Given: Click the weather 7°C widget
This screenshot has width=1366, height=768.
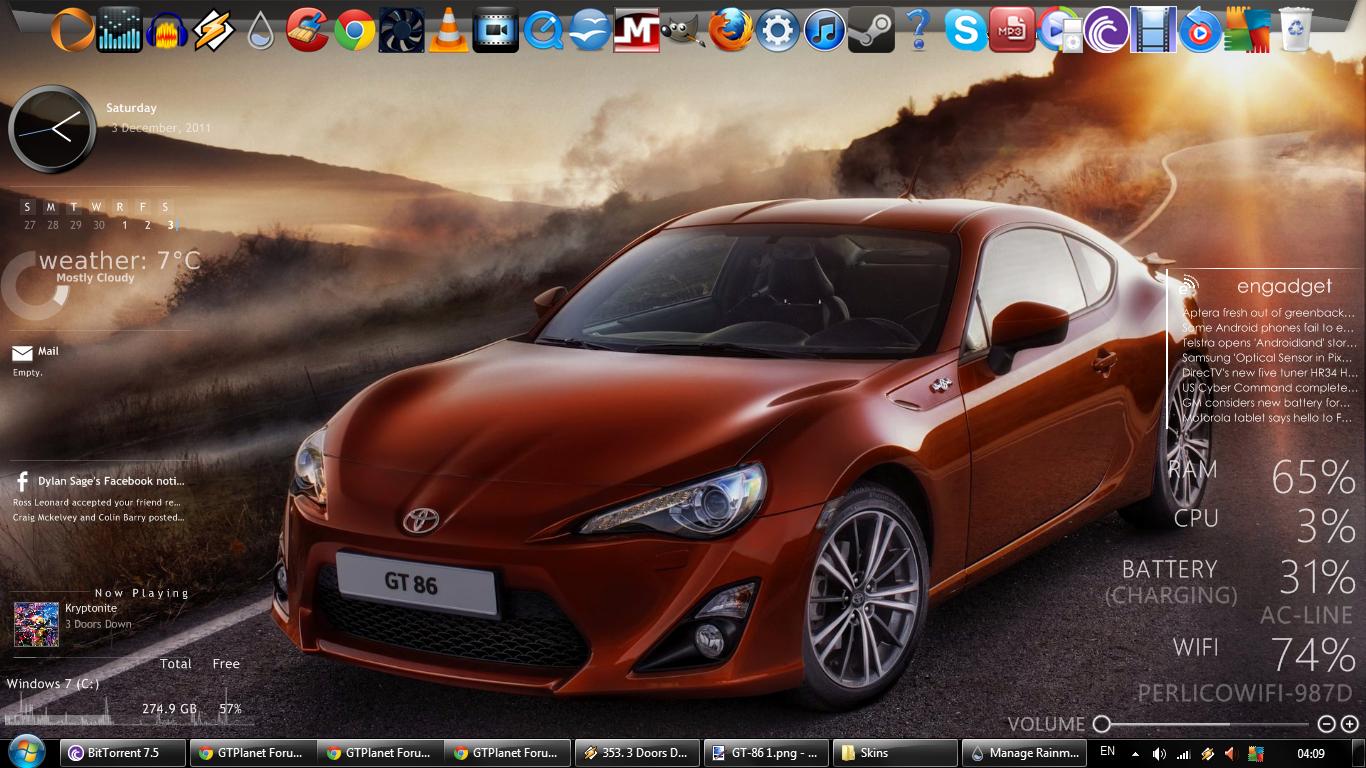Looking at the screenshot, I should (x=120, y=261).
